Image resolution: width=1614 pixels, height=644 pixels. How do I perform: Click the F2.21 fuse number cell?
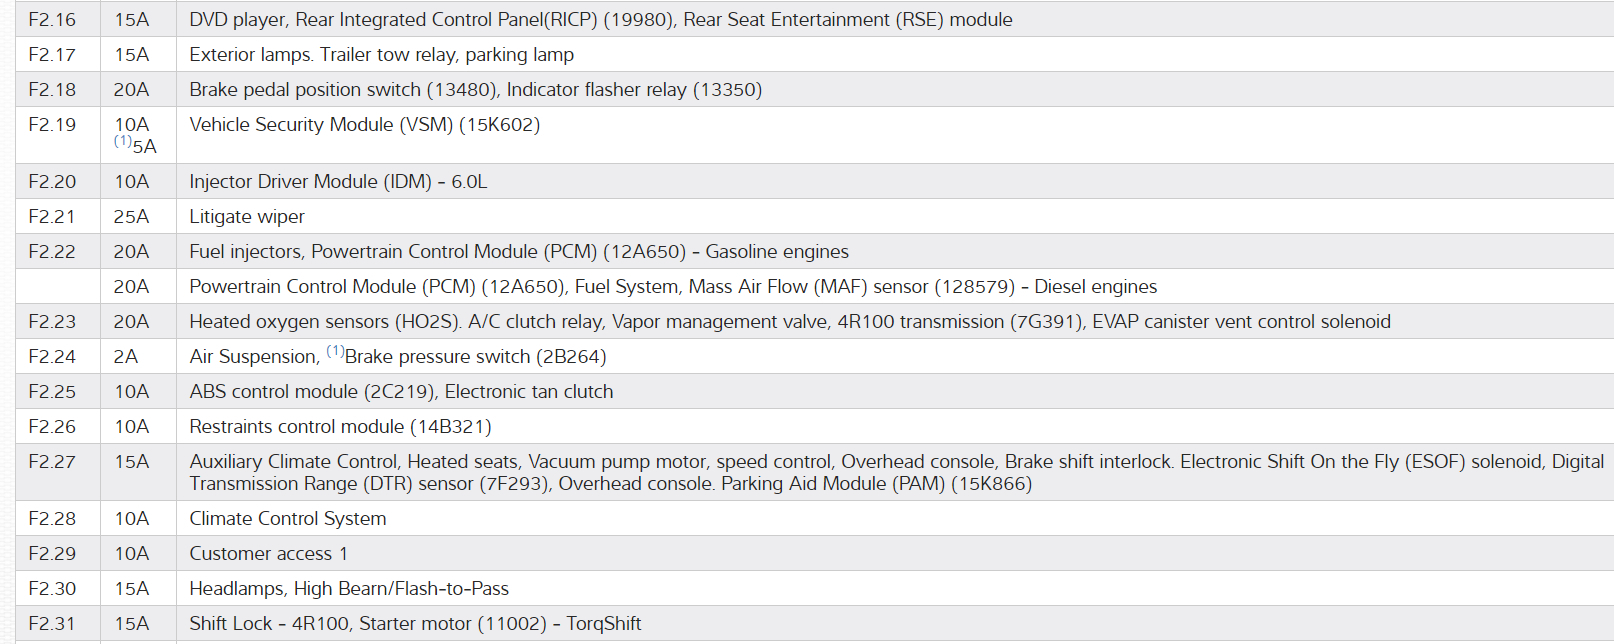click(52, 217)
